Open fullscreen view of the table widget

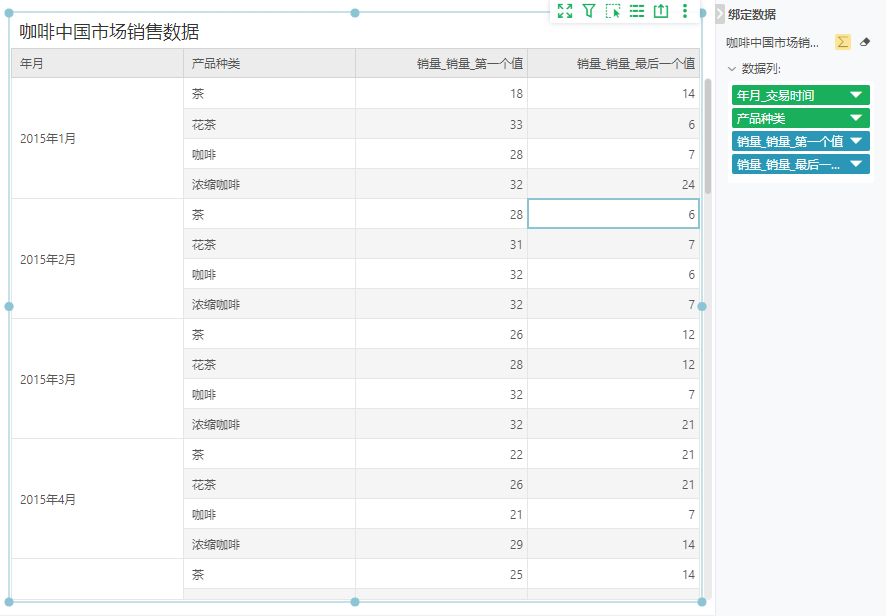coord(564,11)
